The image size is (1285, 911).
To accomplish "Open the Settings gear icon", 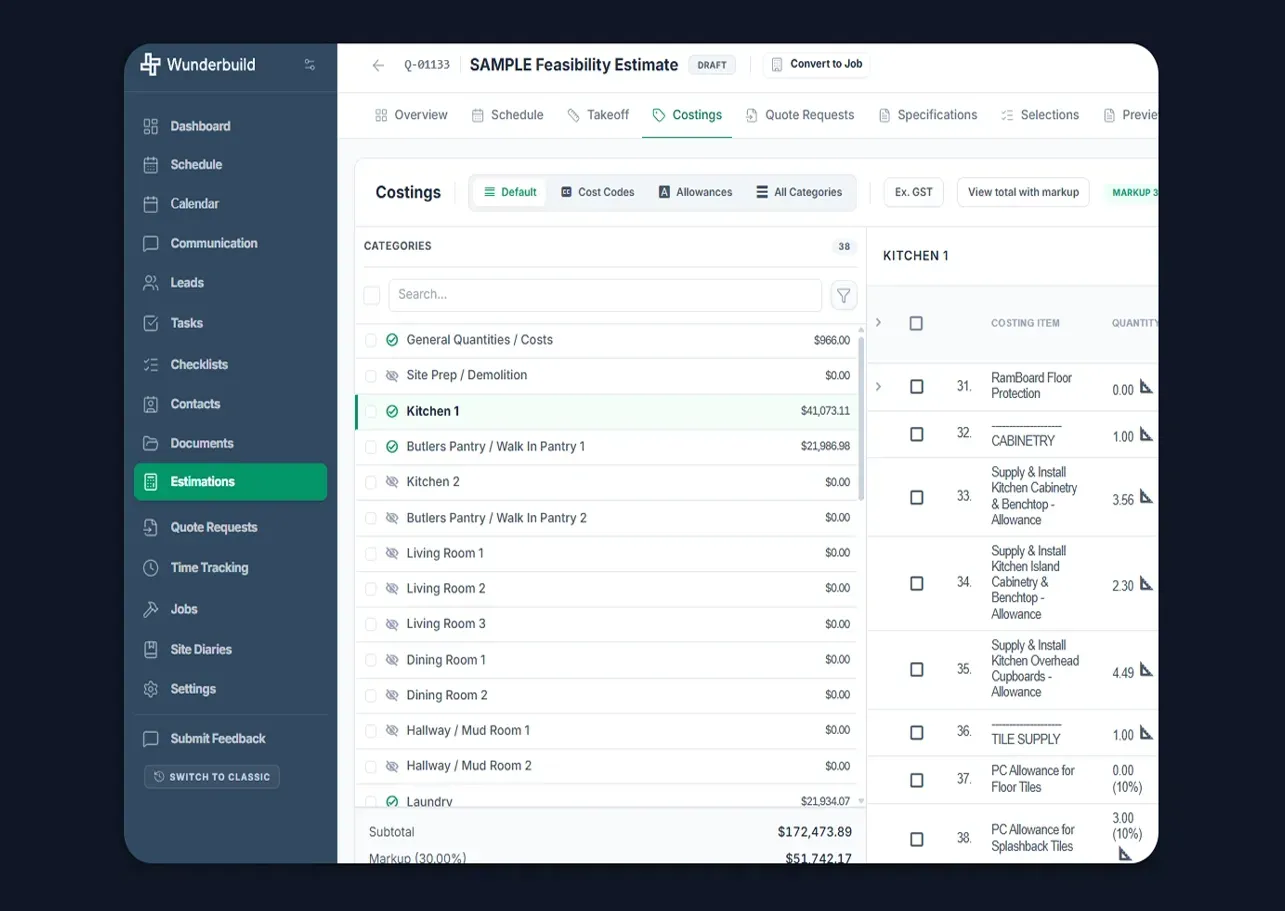I will coord(151,689).
